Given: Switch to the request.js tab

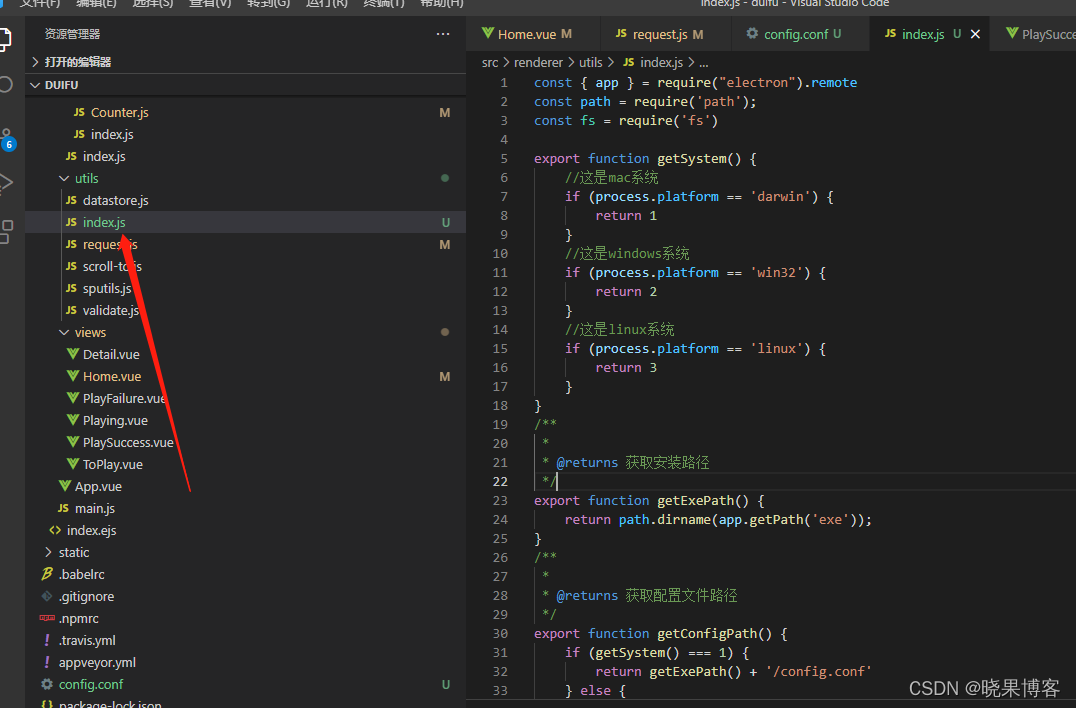Looking at the screenshot, I should [x=659, y=34].
